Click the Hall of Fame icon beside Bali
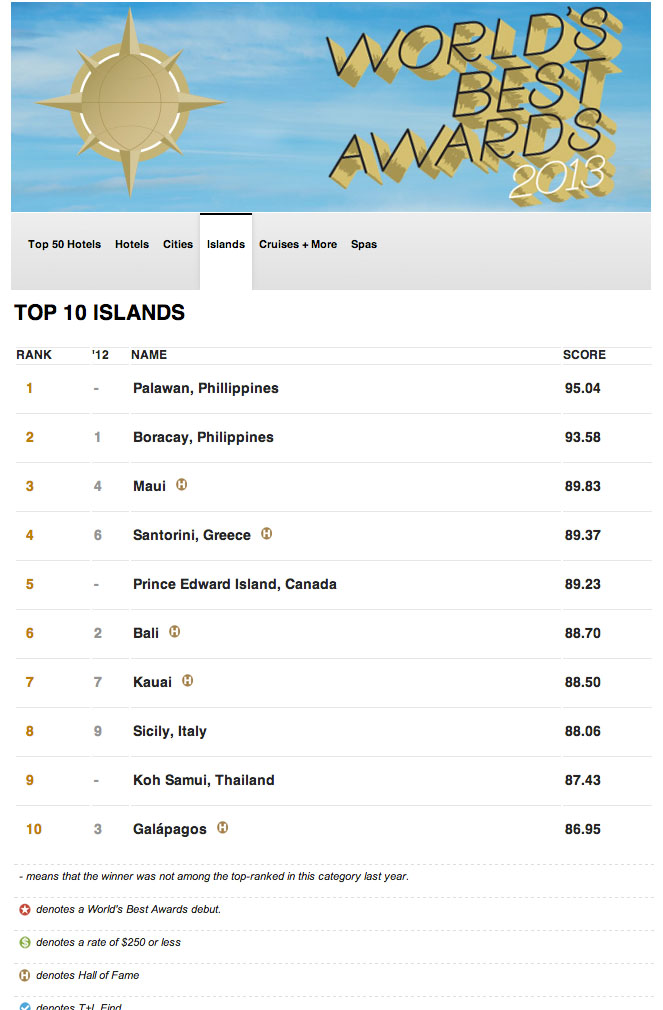Image resolution: width=663 pixels, height=1010 pixels. (175, 631)
